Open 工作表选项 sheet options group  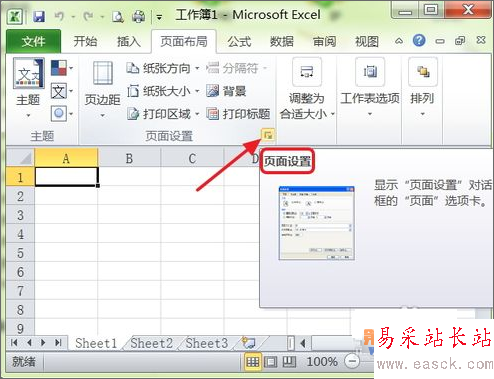tap(370, 87)
